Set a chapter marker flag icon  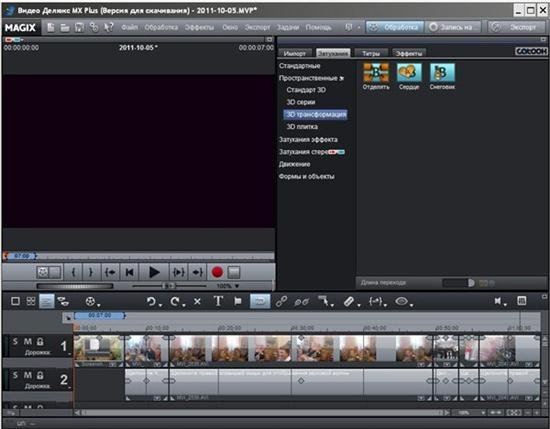point(238,301)
